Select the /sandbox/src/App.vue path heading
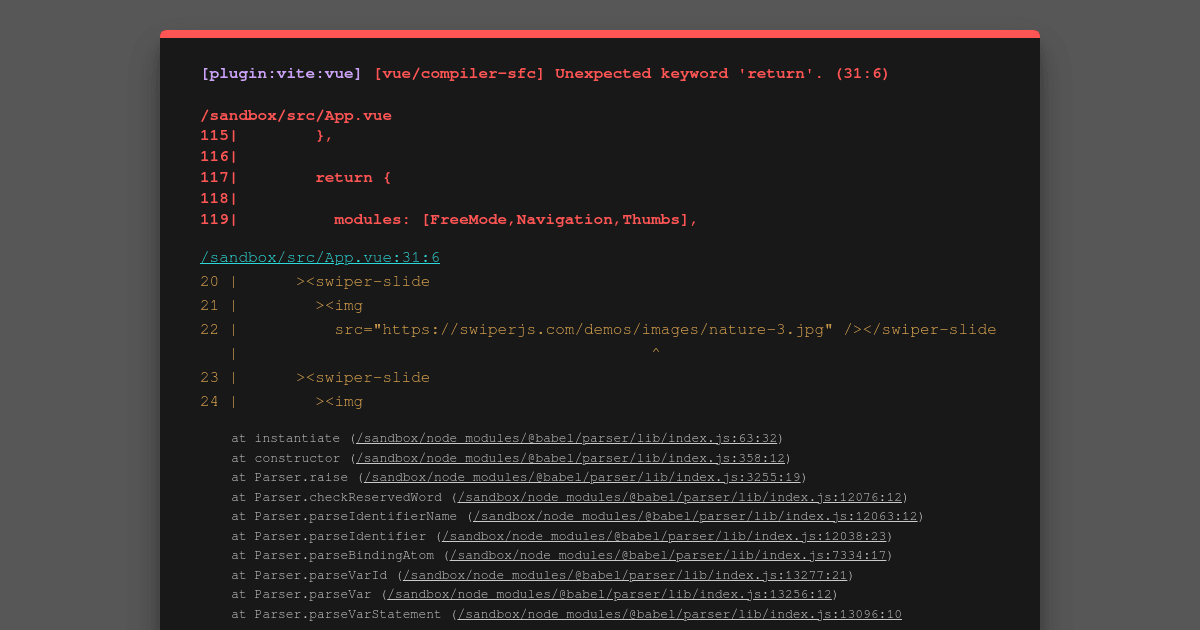This screenshot has height=630, width=1200. pyautogui.click(x=296, y=115)
